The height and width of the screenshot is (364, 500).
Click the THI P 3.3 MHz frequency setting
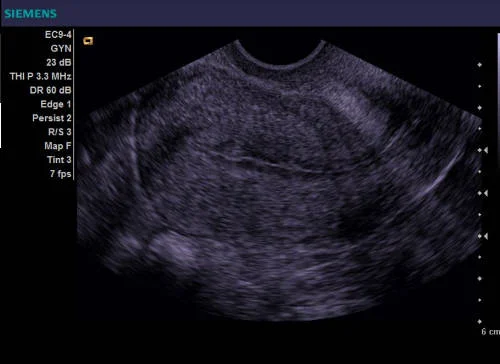40,76
